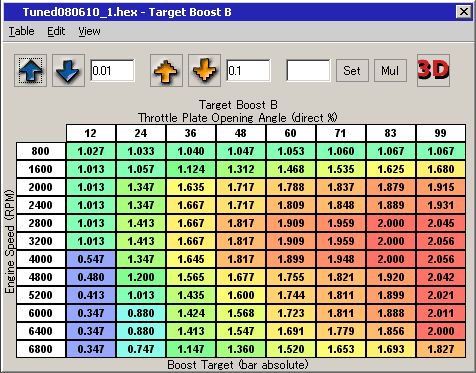Click the Mul button
Viewport: 476px width, 373px height.
pos(390,71)
